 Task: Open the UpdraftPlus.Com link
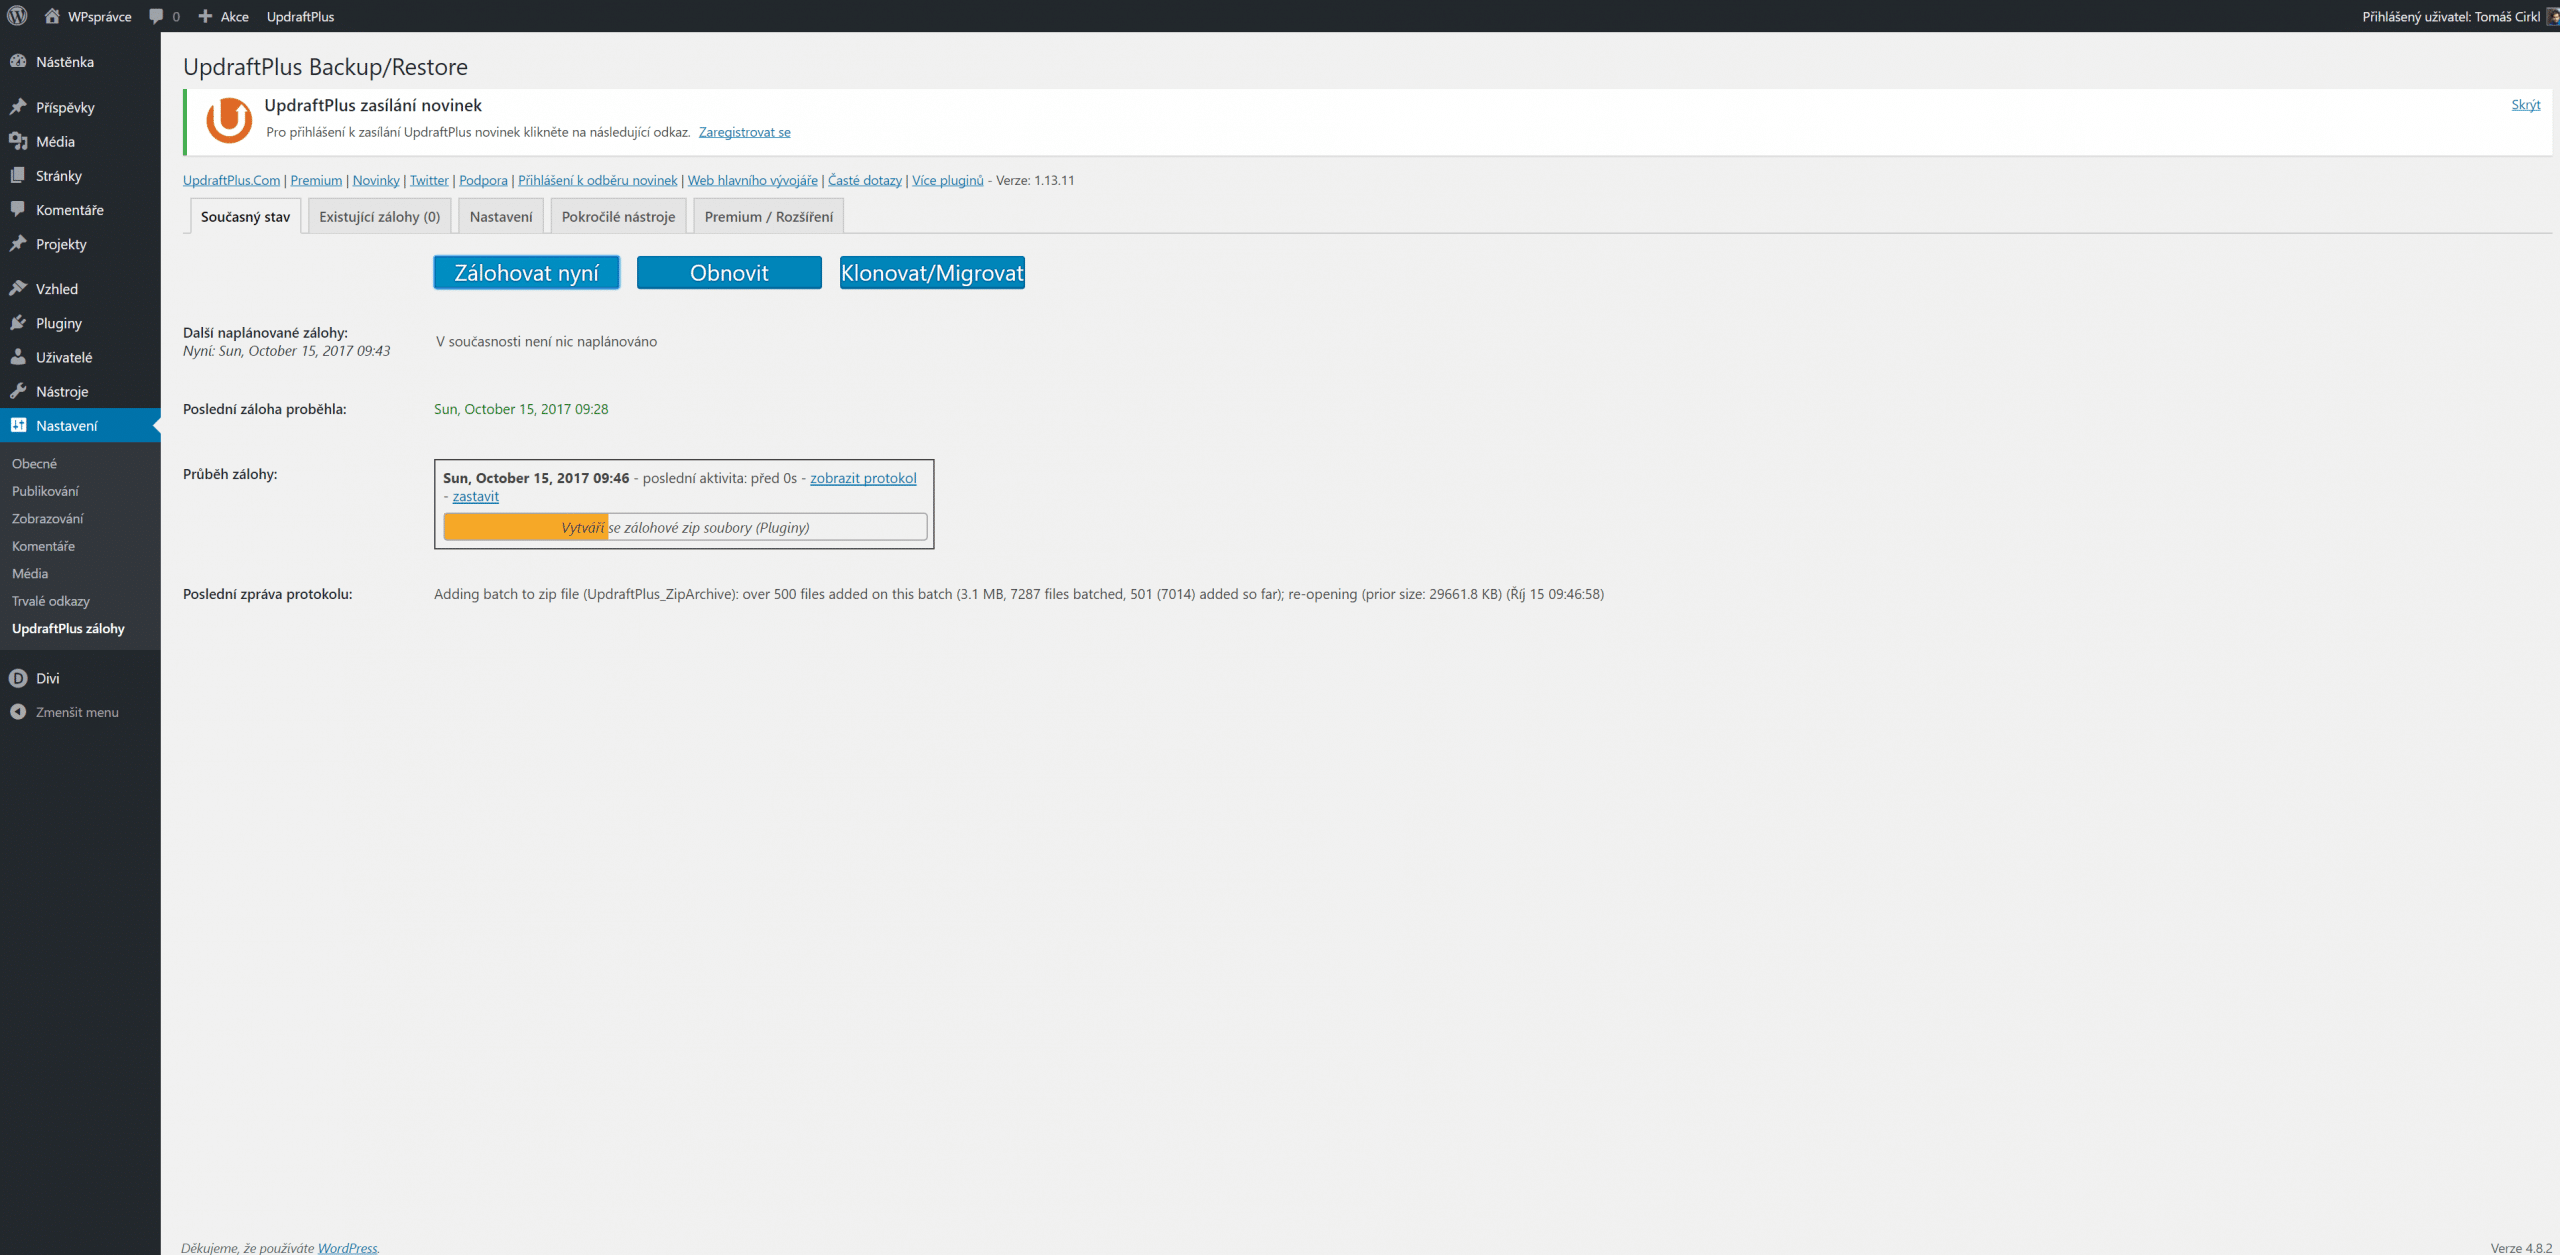coord(231,180)
